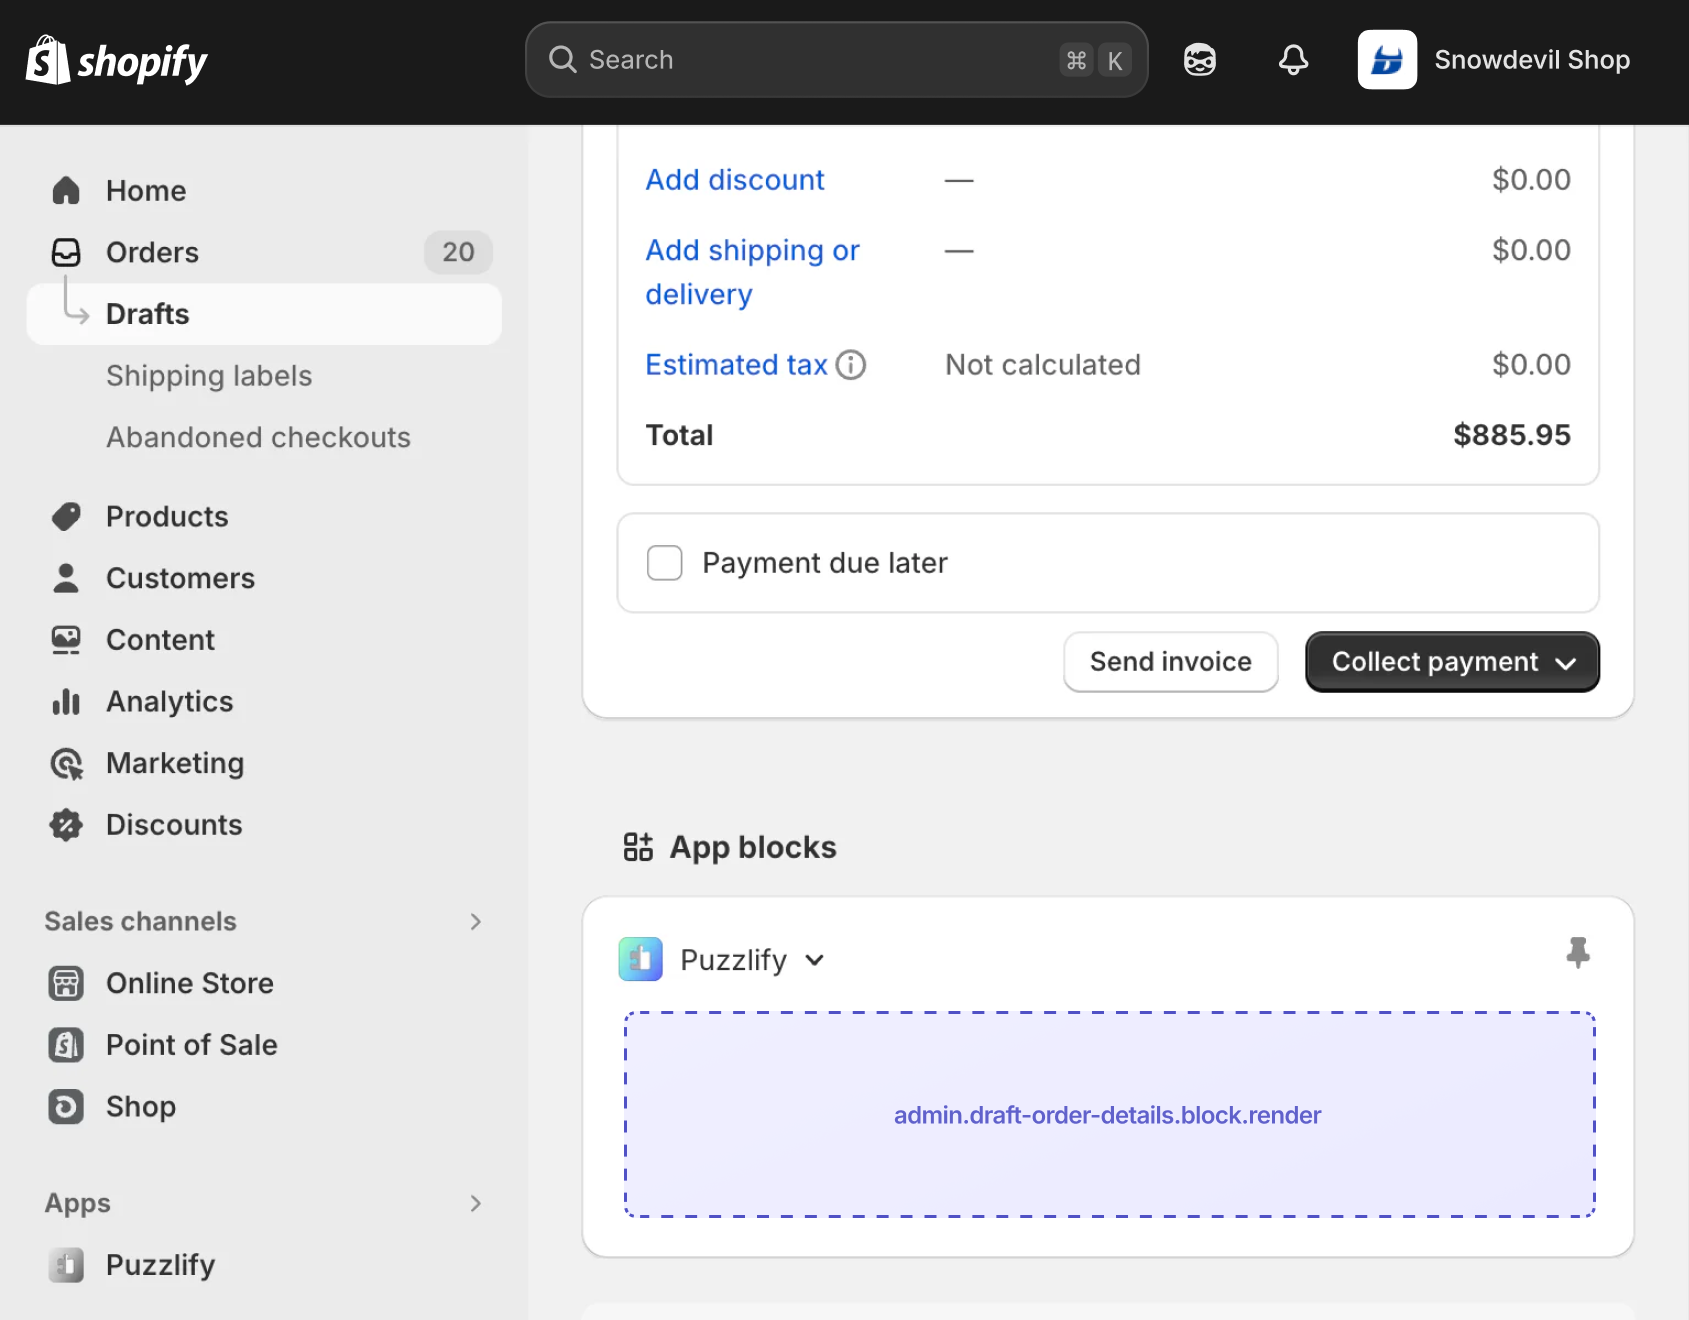The width and height of the screenshot is (1689, 1320).
Task: Click the Point of Sale bag icon
Action: (x=66, y=1045)
